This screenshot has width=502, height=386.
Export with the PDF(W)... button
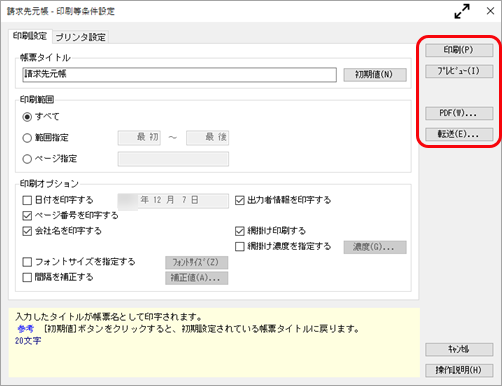[x=459, y=113]
